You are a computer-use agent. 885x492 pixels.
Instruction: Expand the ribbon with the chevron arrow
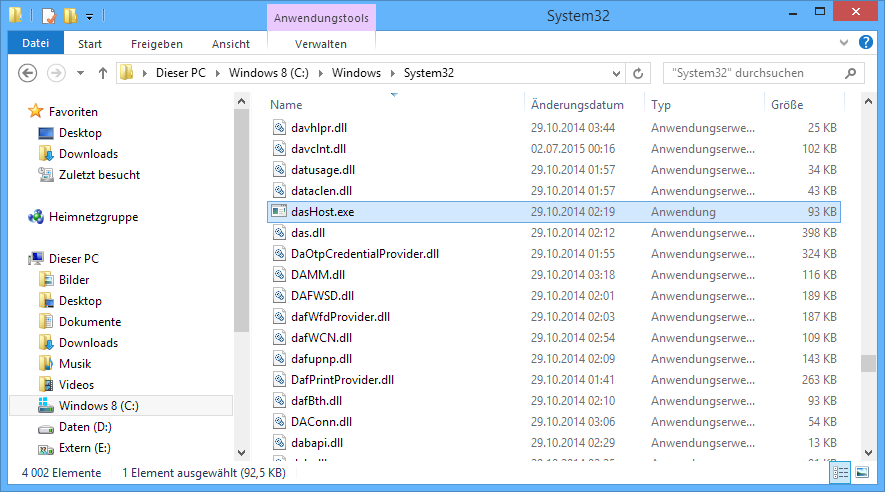pyautogui.click(x=844, y=42)
